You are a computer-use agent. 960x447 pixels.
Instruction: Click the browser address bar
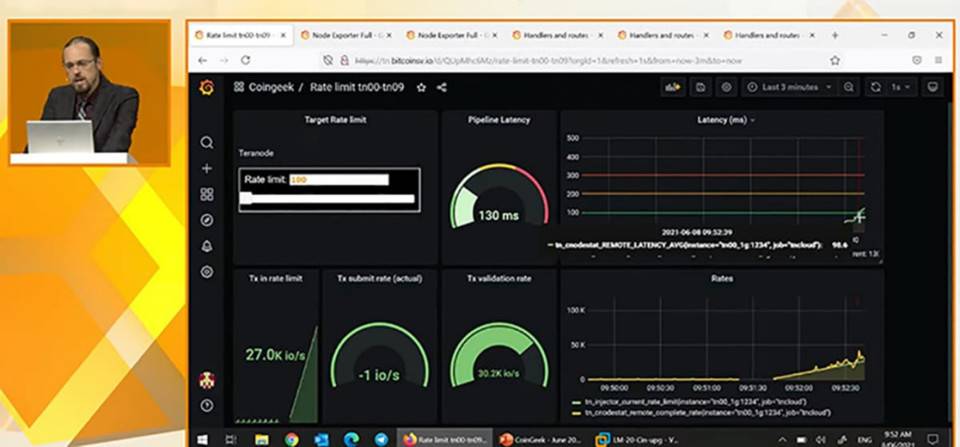click(x=576, y=61)
